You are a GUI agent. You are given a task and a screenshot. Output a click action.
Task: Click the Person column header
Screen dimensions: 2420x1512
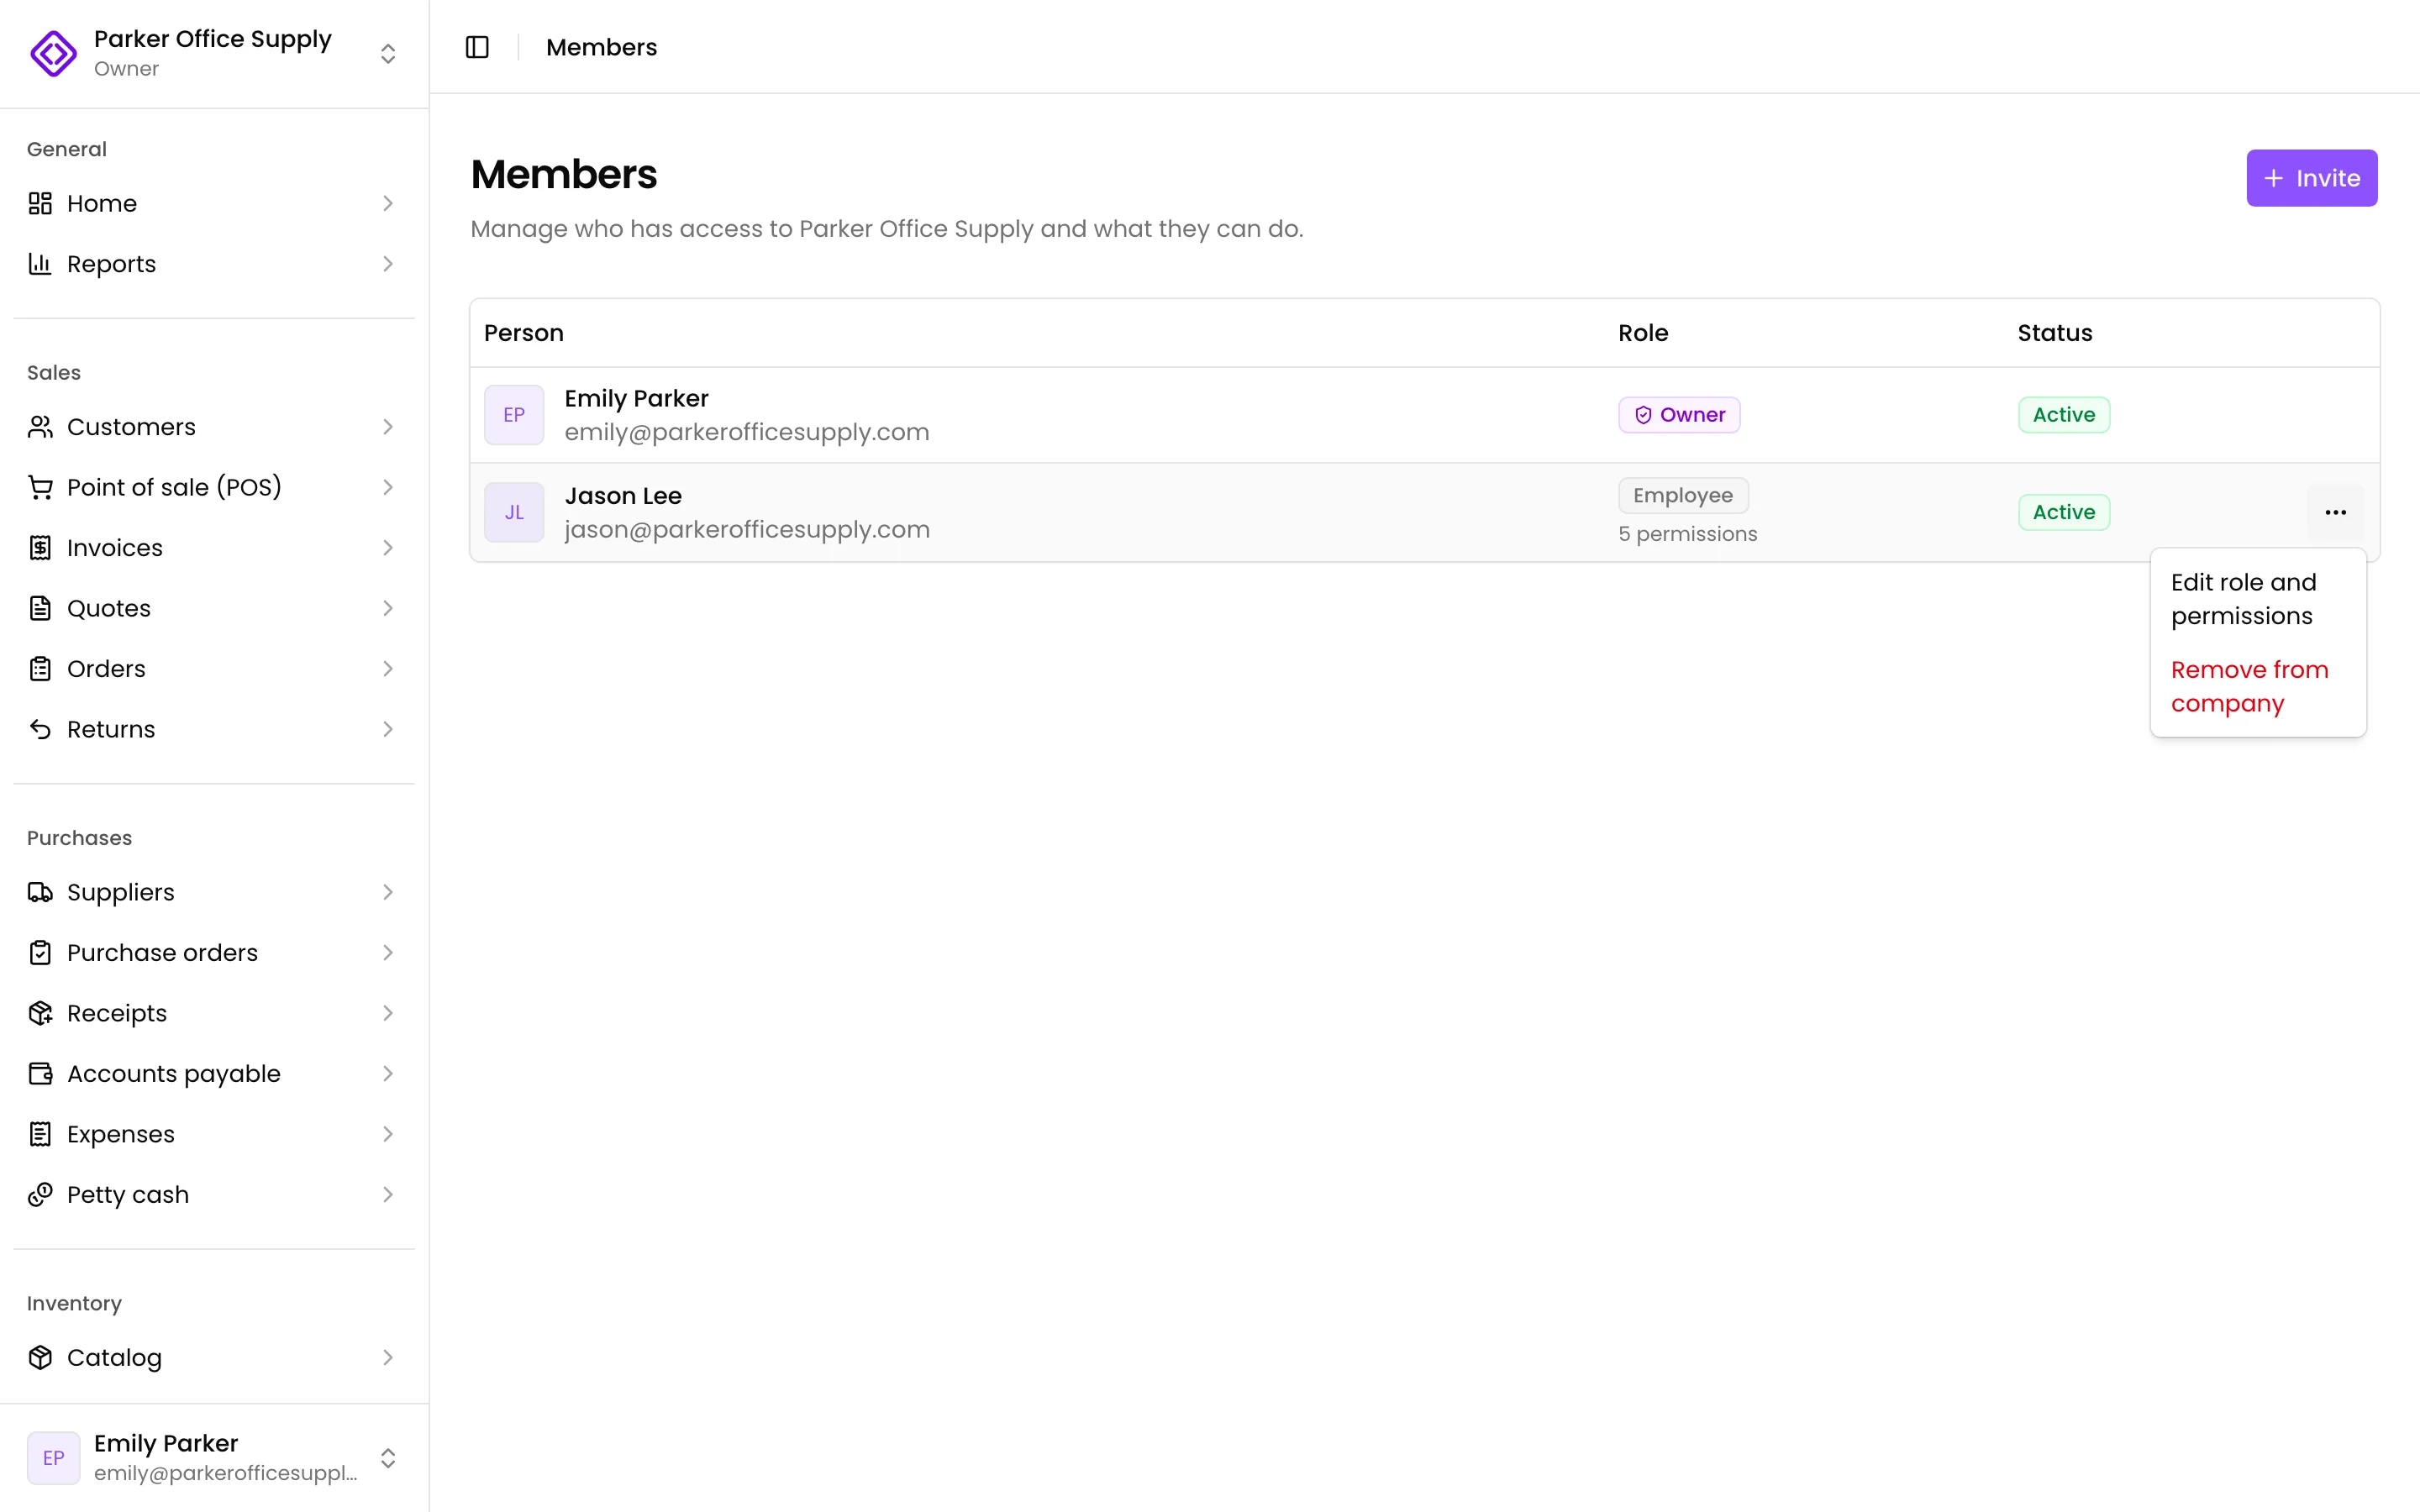point(523,333)
